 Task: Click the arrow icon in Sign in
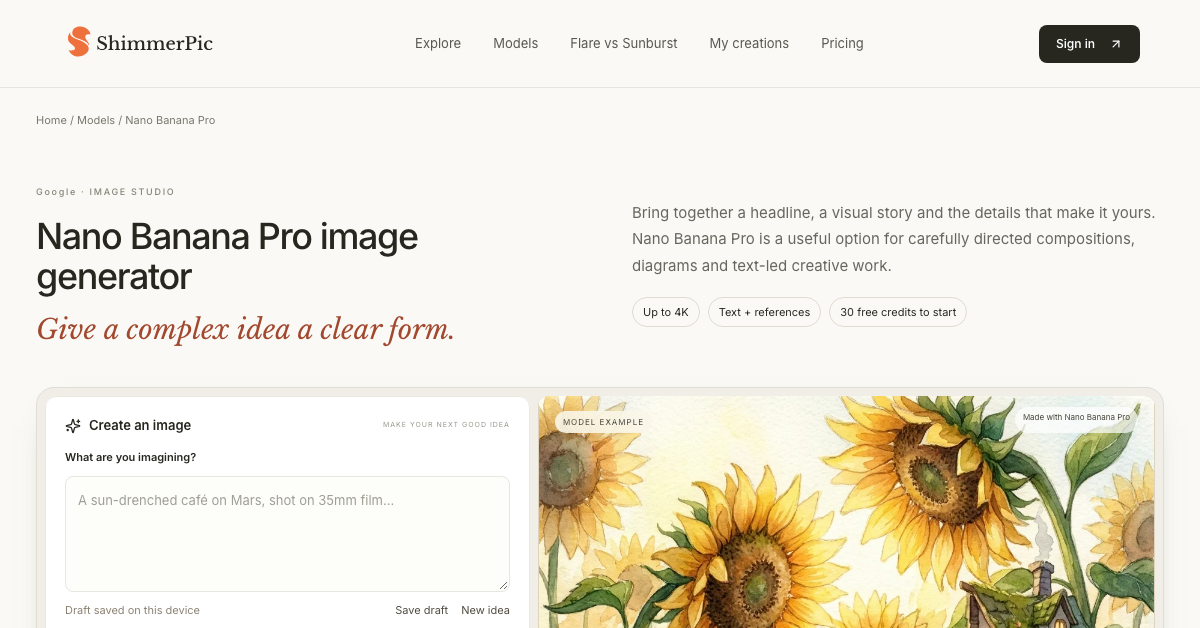click(x=1116, y=44)
